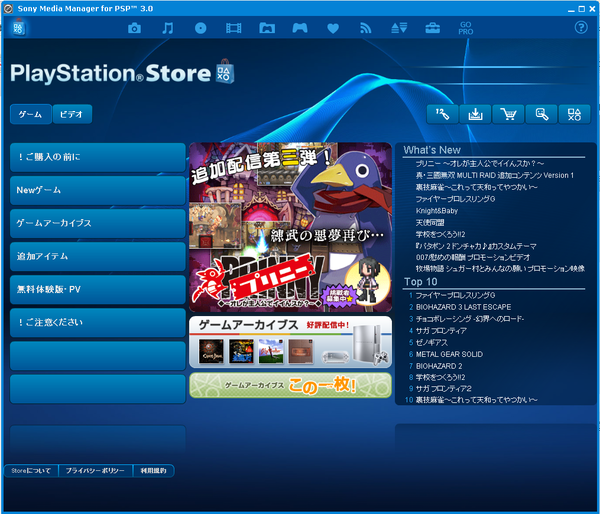Open the 追加アイテム menu item
The height and width of the screenshot is (514, 600).
click(x=98, y=256)
